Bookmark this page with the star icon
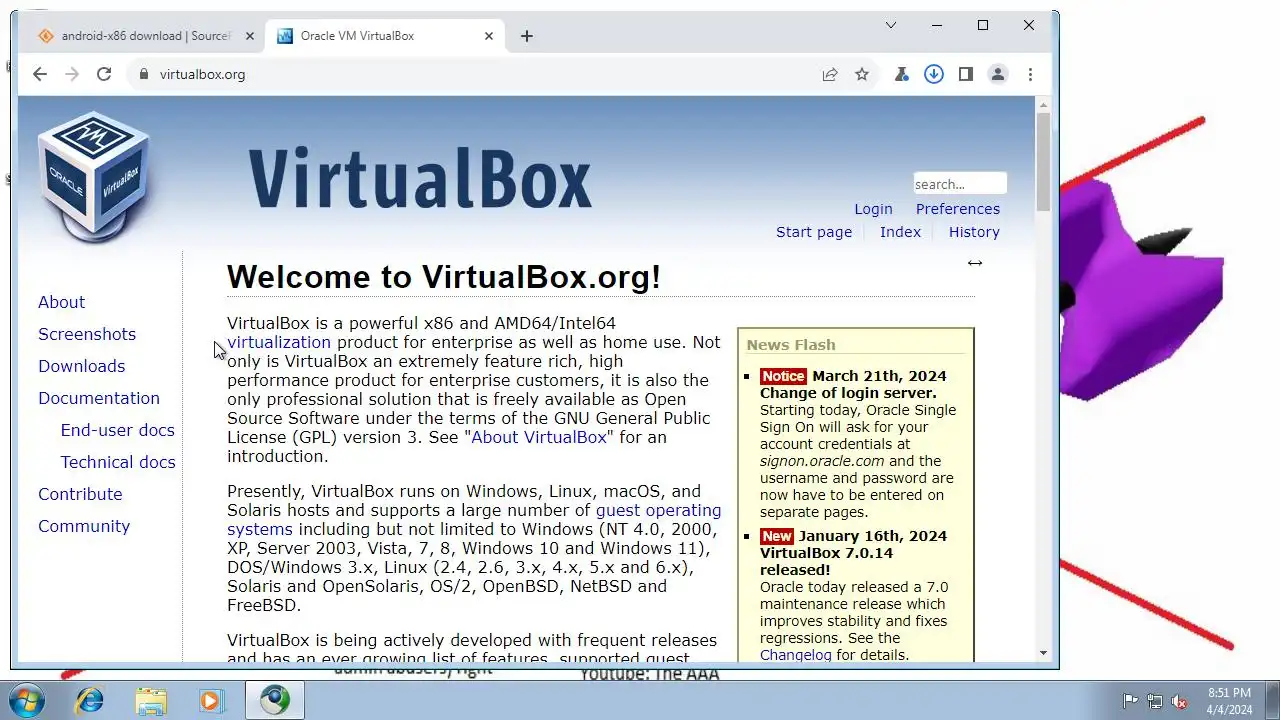This screenshot has height=720, width=1280. click(862, 74)
